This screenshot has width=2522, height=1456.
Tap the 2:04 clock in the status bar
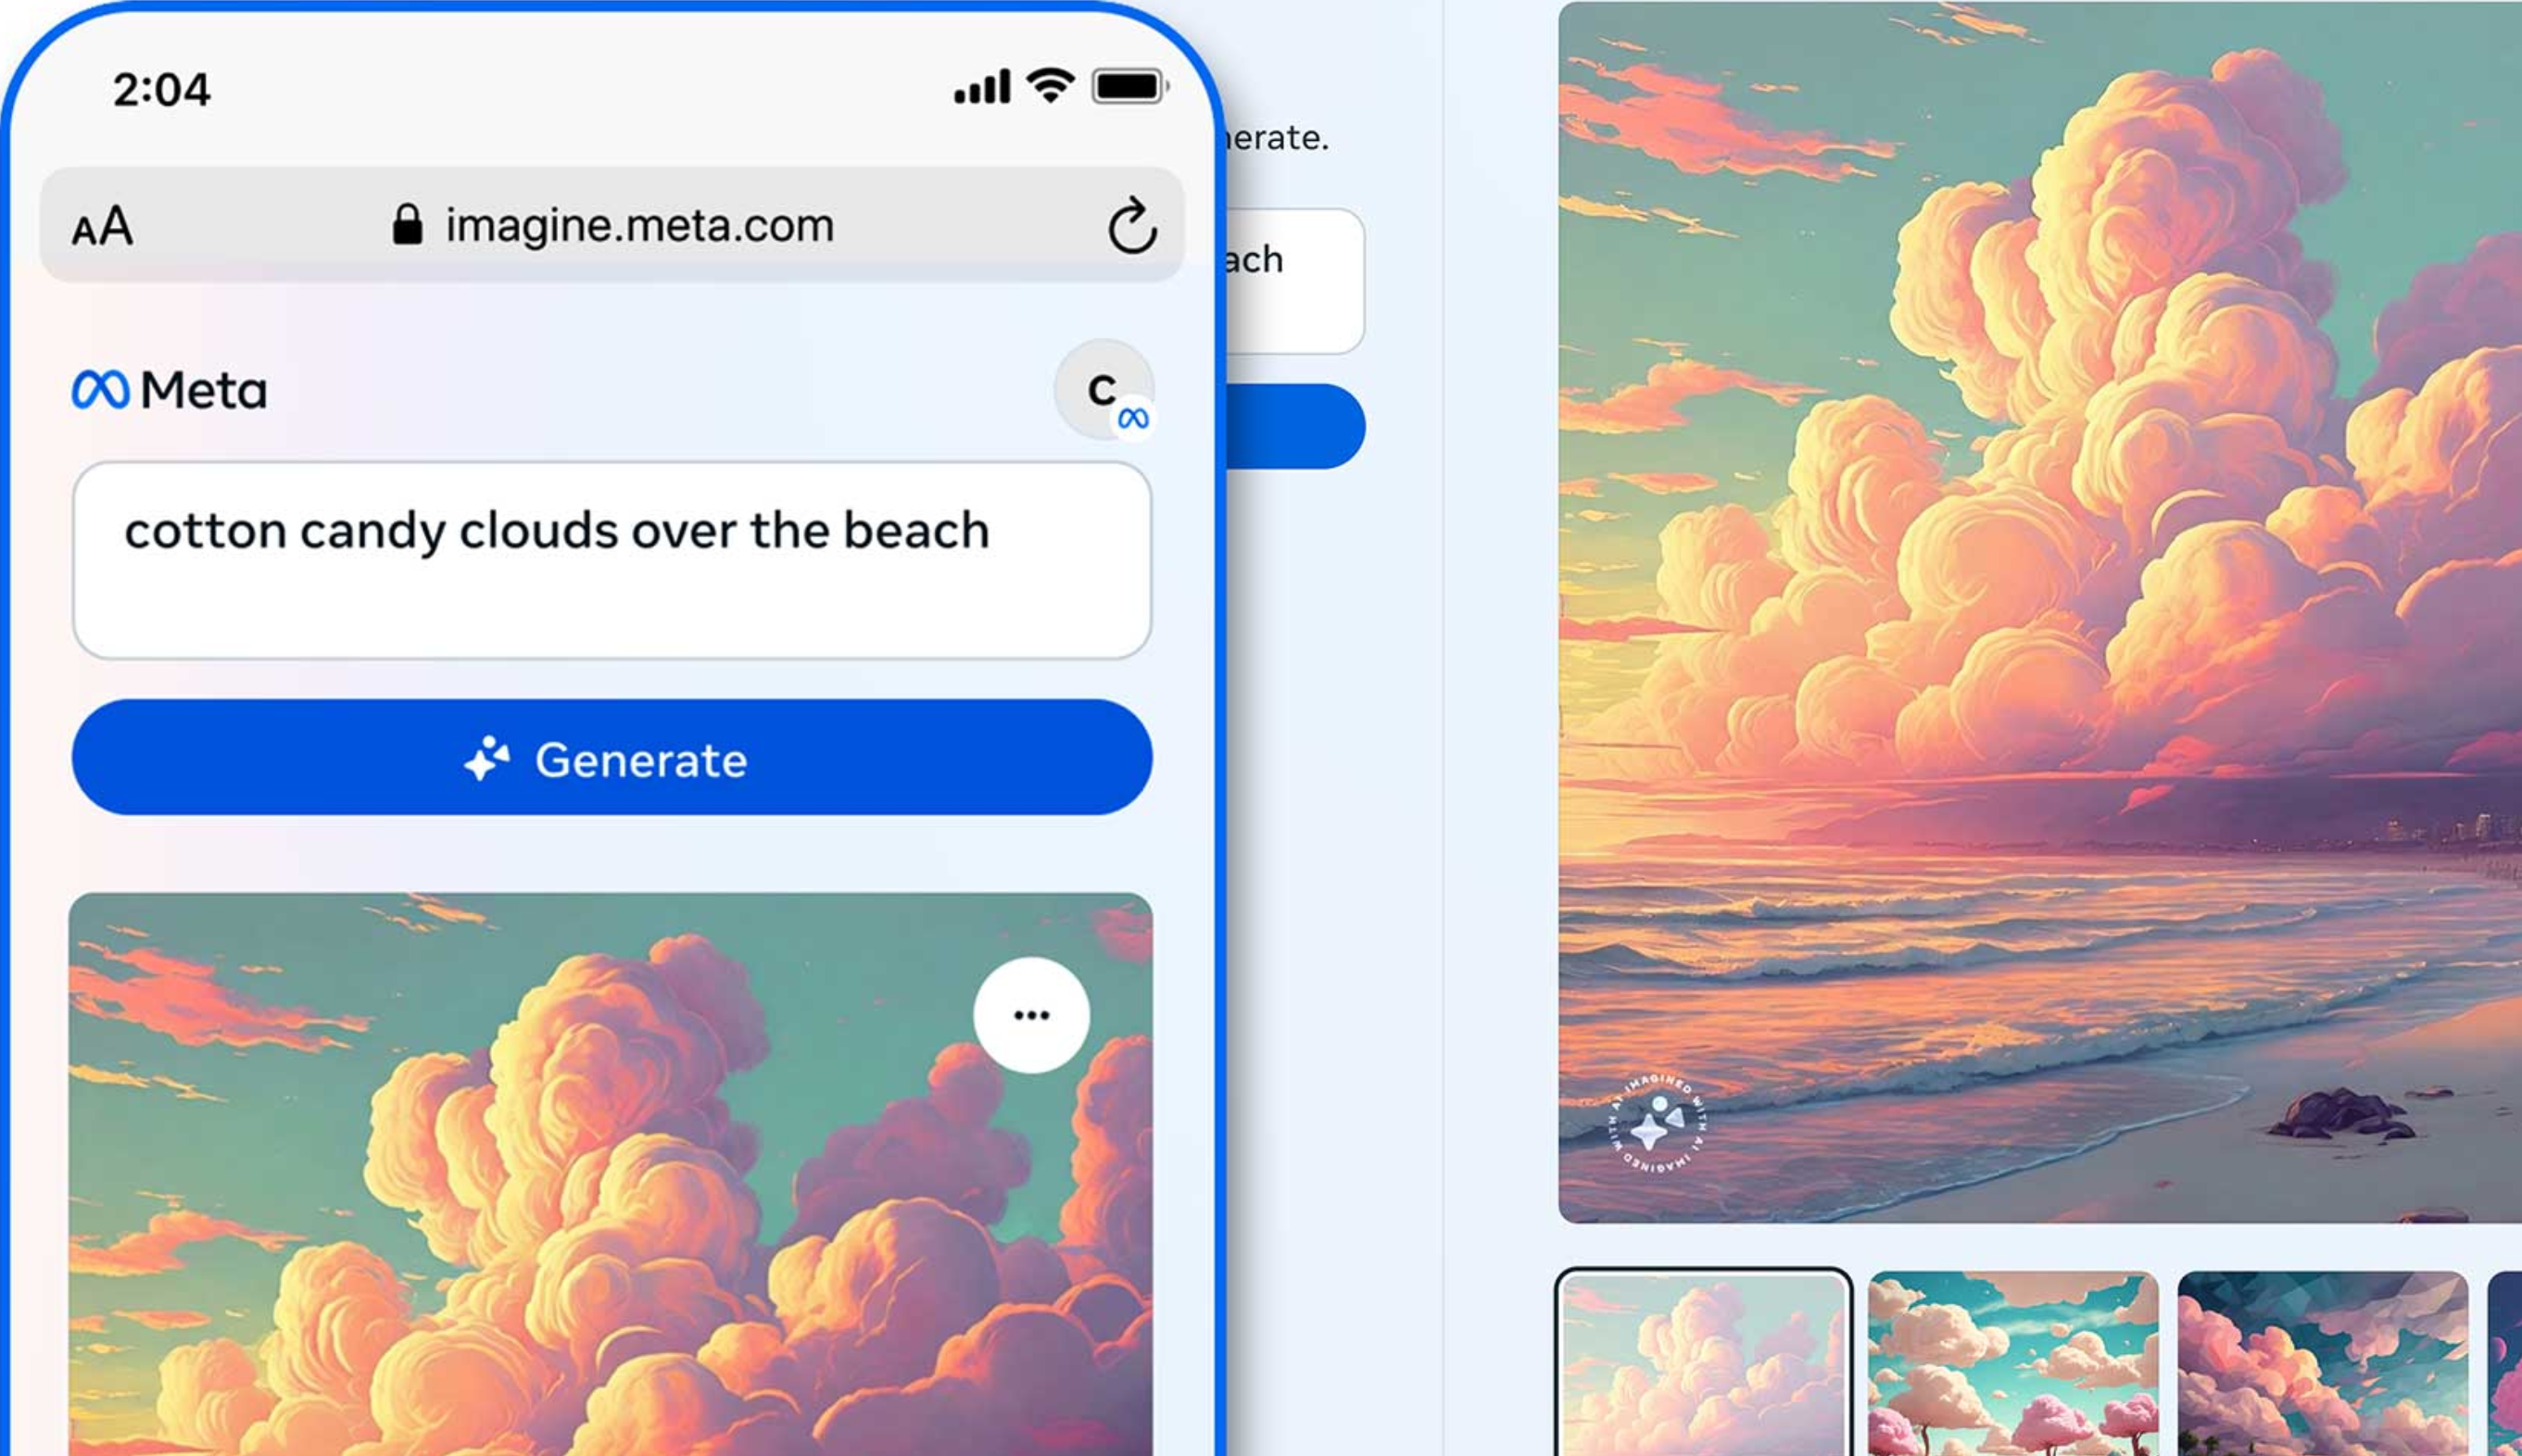point(160,90)
